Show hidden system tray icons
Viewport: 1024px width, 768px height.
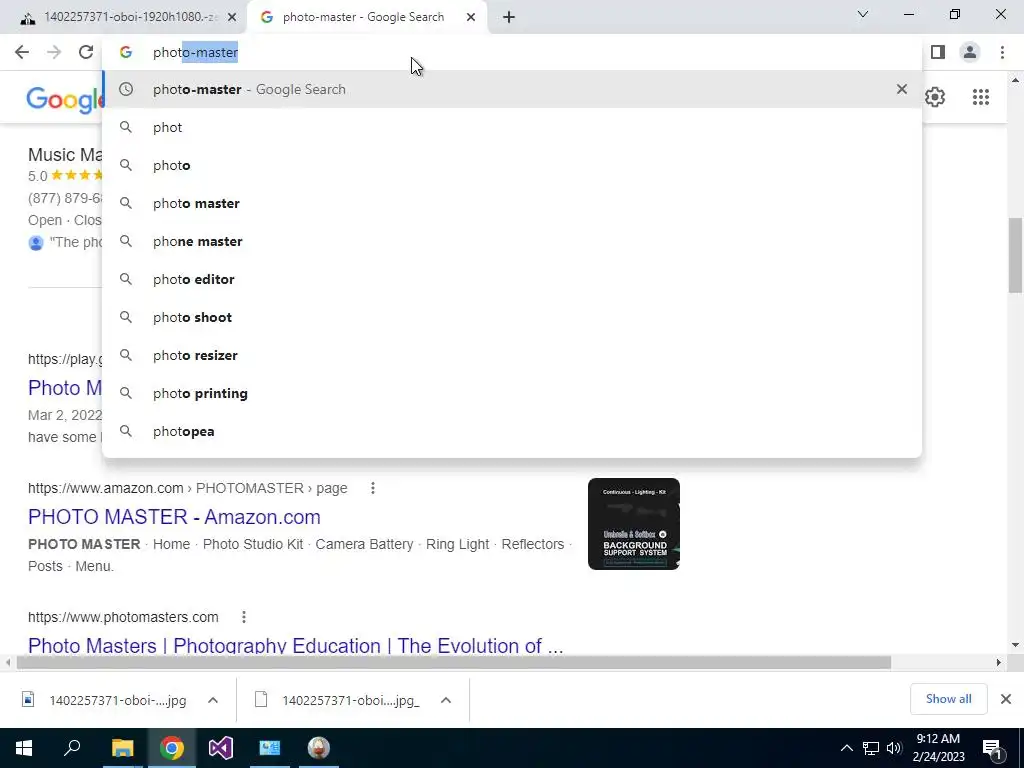coord(846,748)
